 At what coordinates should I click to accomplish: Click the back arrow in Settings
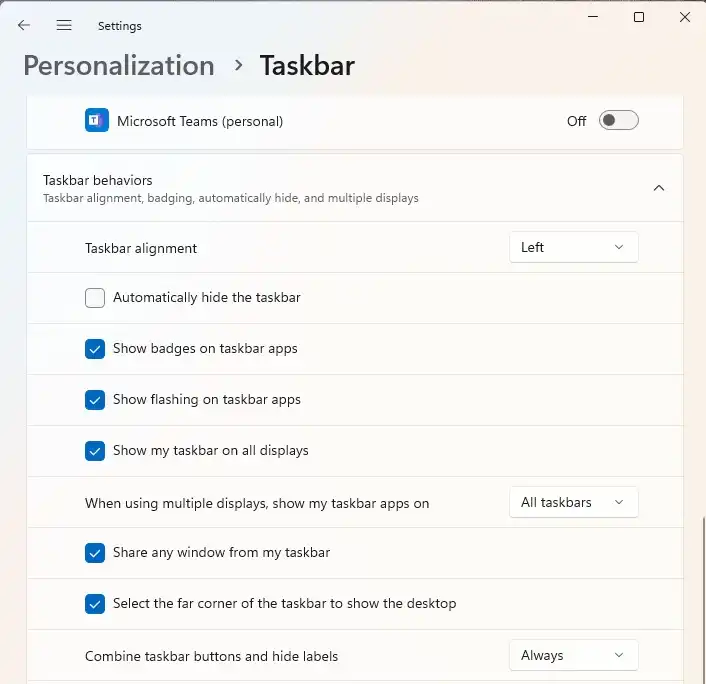(24, 25)
